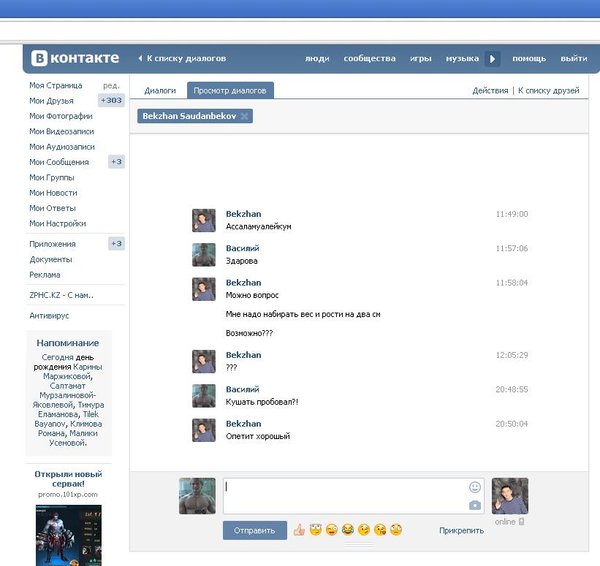Viewport: 600px width, 566px height.
Task: Click the +303 friends counter badge
Action: (x=111, y=101)
